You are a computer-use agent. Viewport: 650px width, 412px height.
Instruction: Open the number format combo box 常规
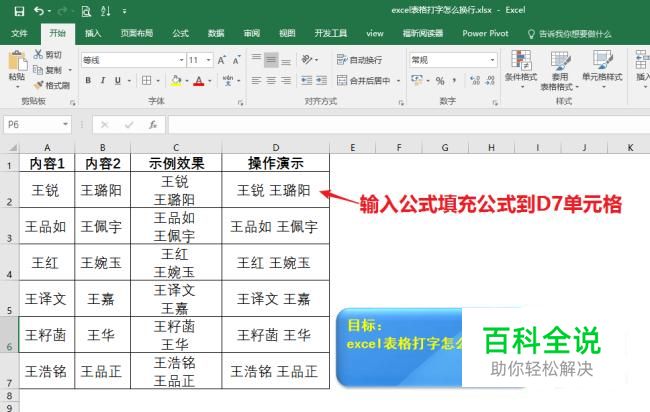[453, 60]
